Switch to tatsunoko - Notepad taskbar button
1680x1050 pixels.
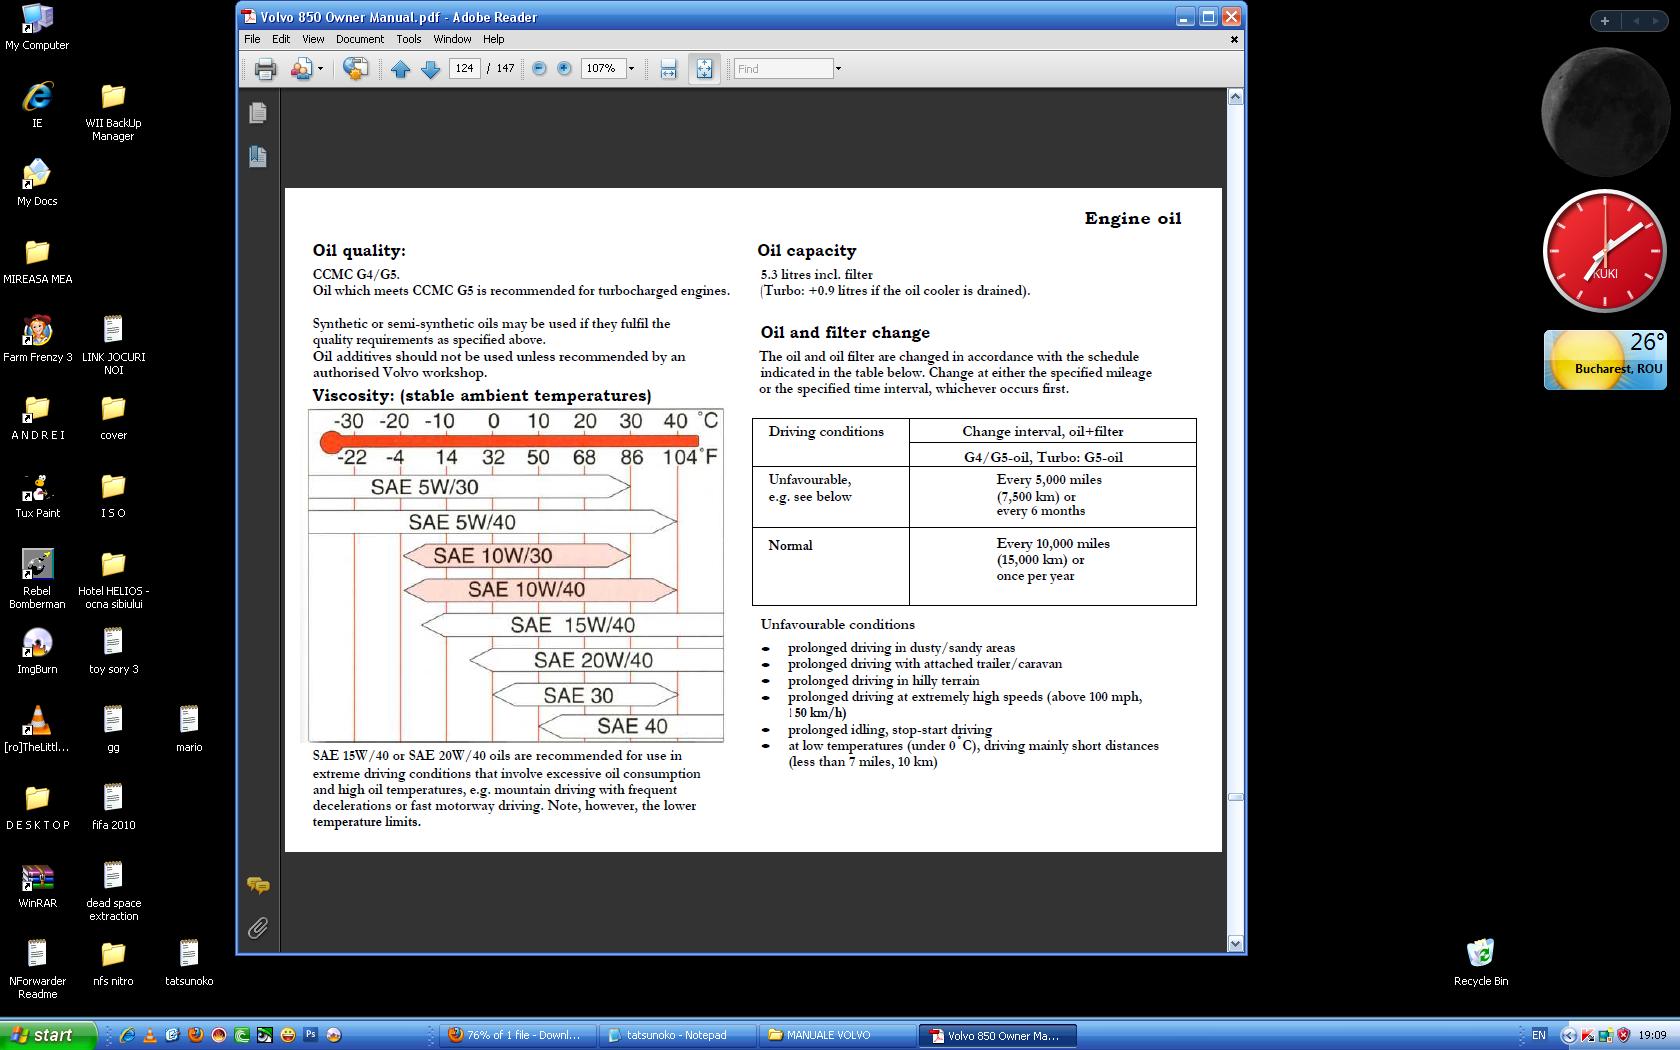(x=677, y=1035)
